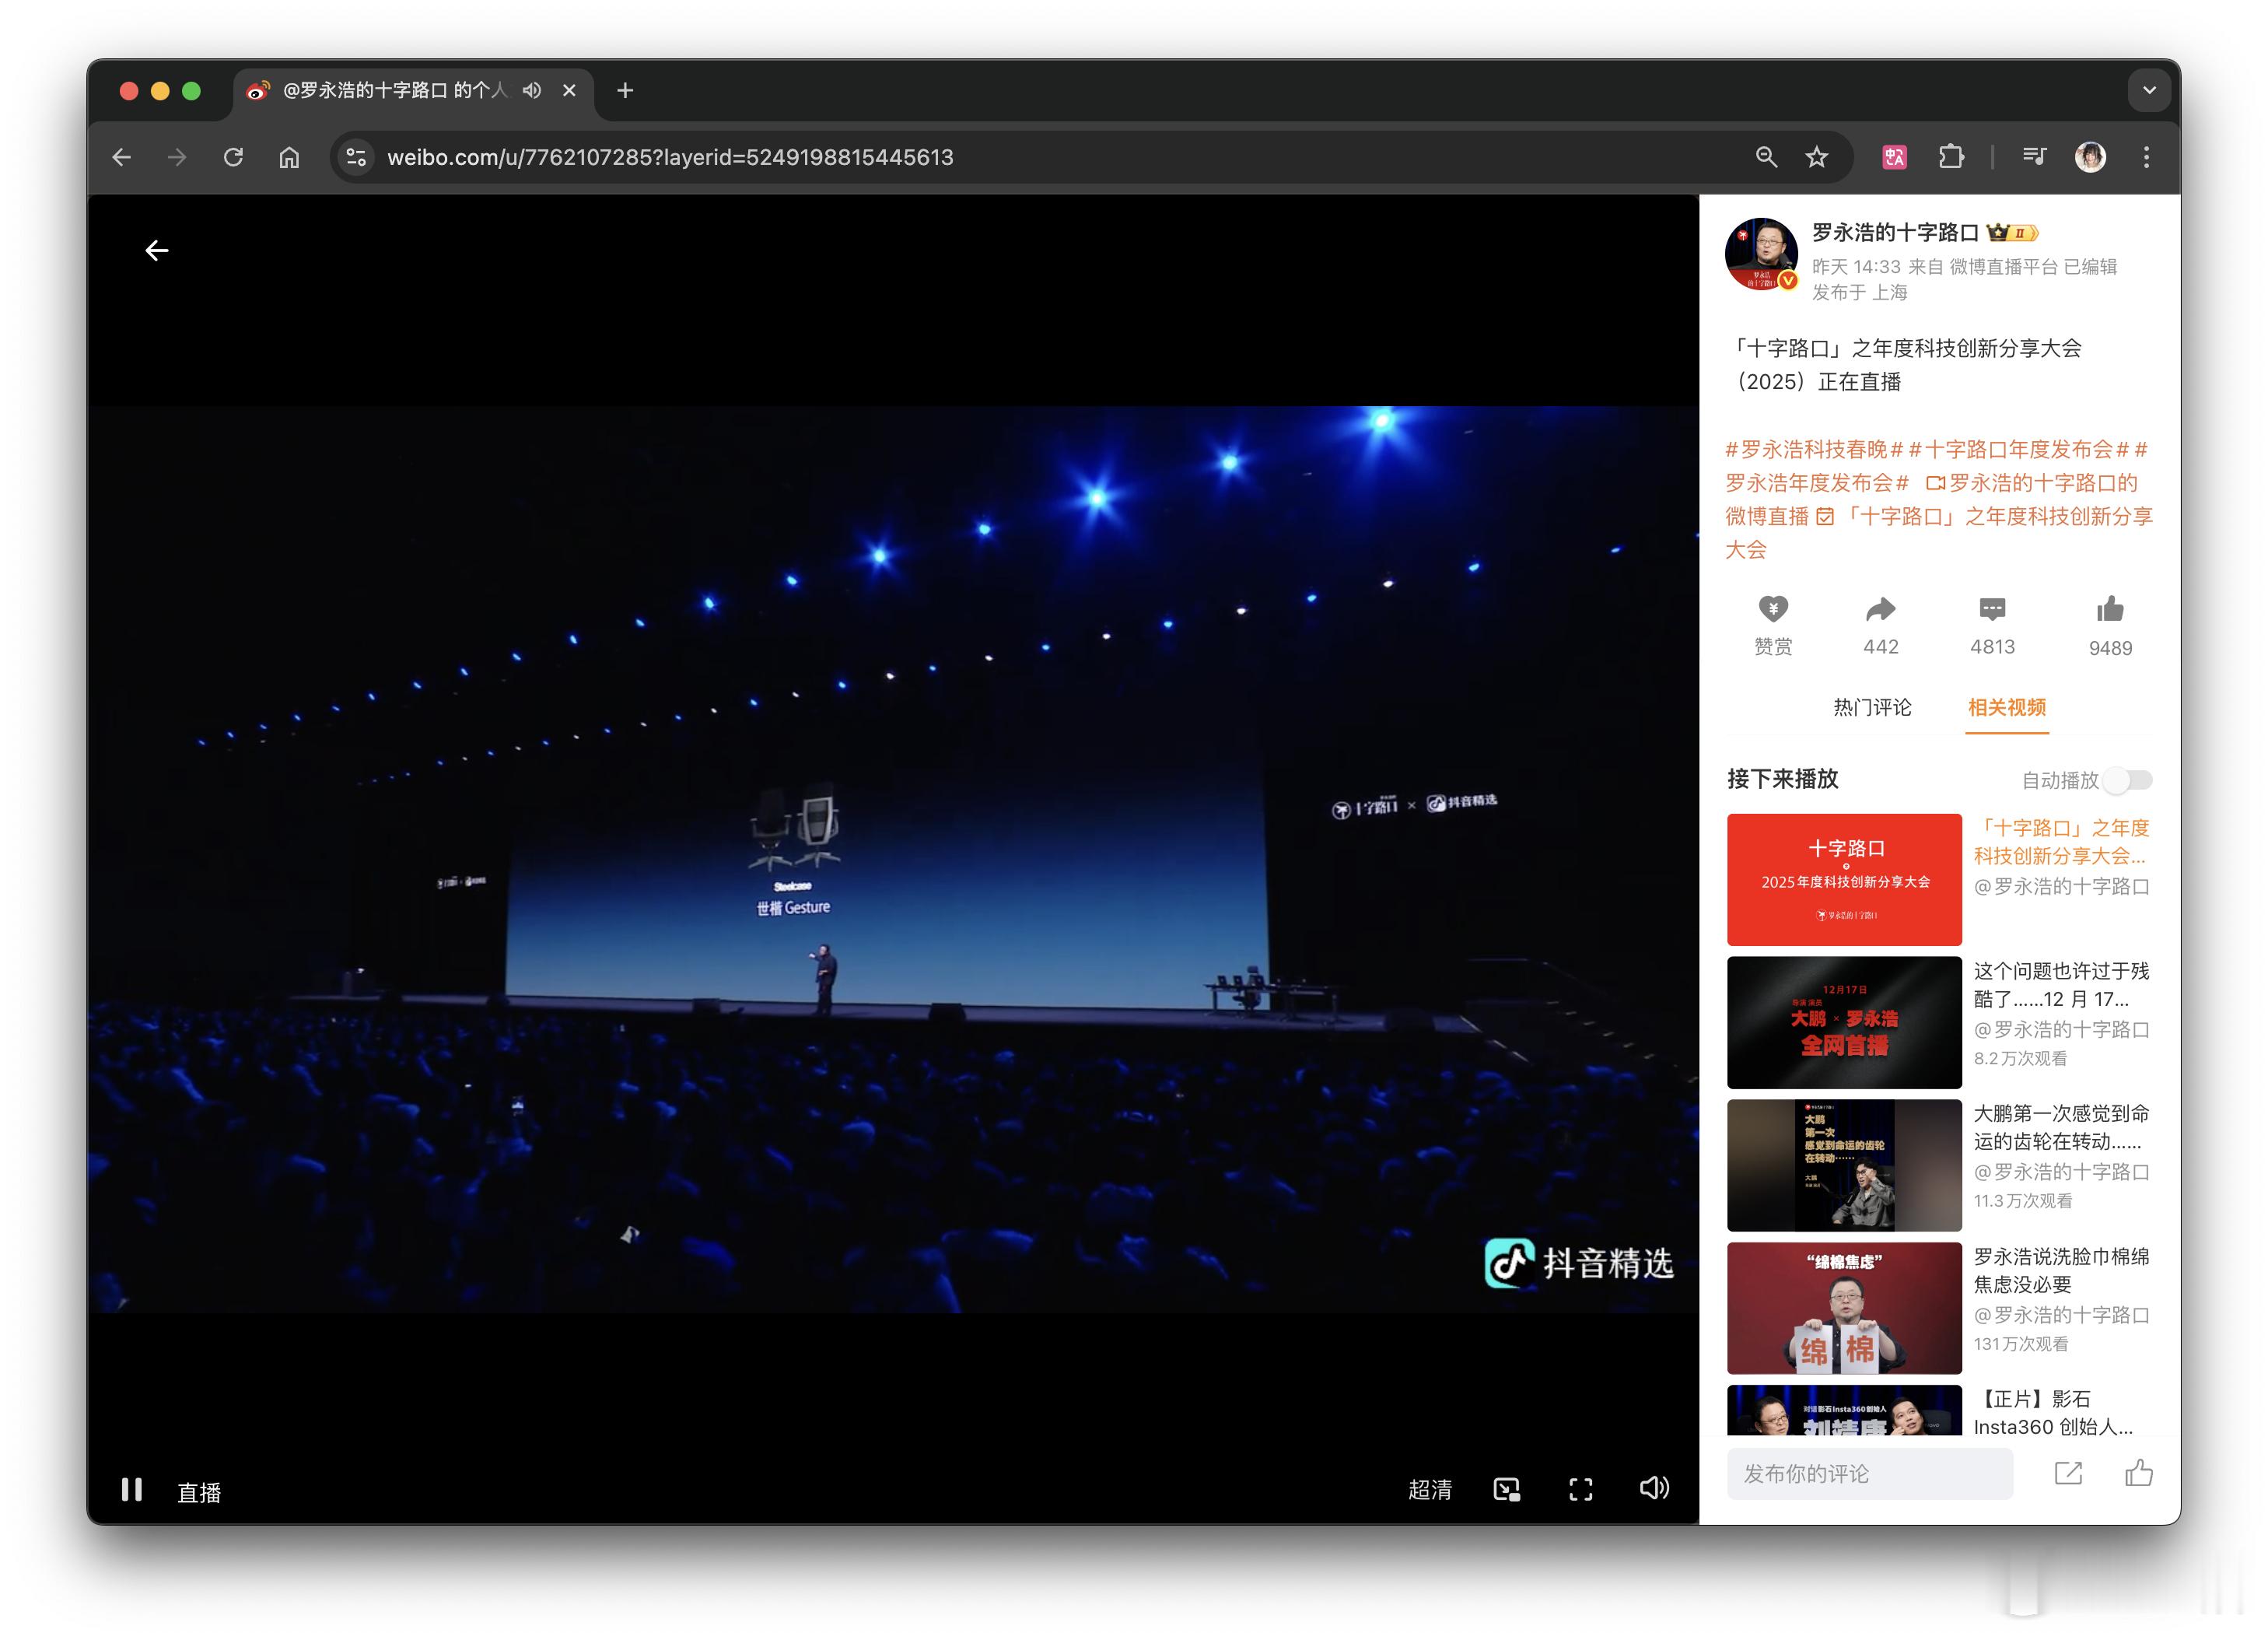Click the 发布你的评论 comment field
This screenshot has width=2268, height=1640.
coord(1868,1474)
